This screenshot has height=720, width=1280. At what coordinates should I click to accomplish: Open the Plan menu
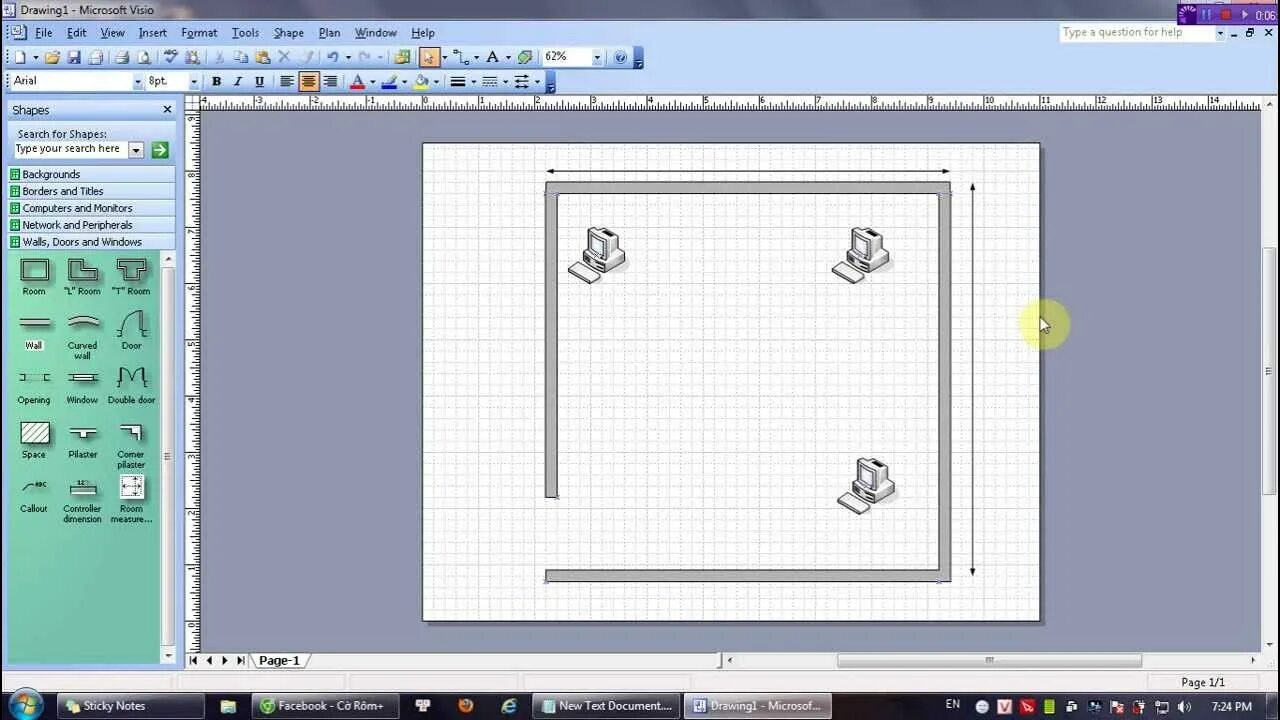click(x=329, y=32)
